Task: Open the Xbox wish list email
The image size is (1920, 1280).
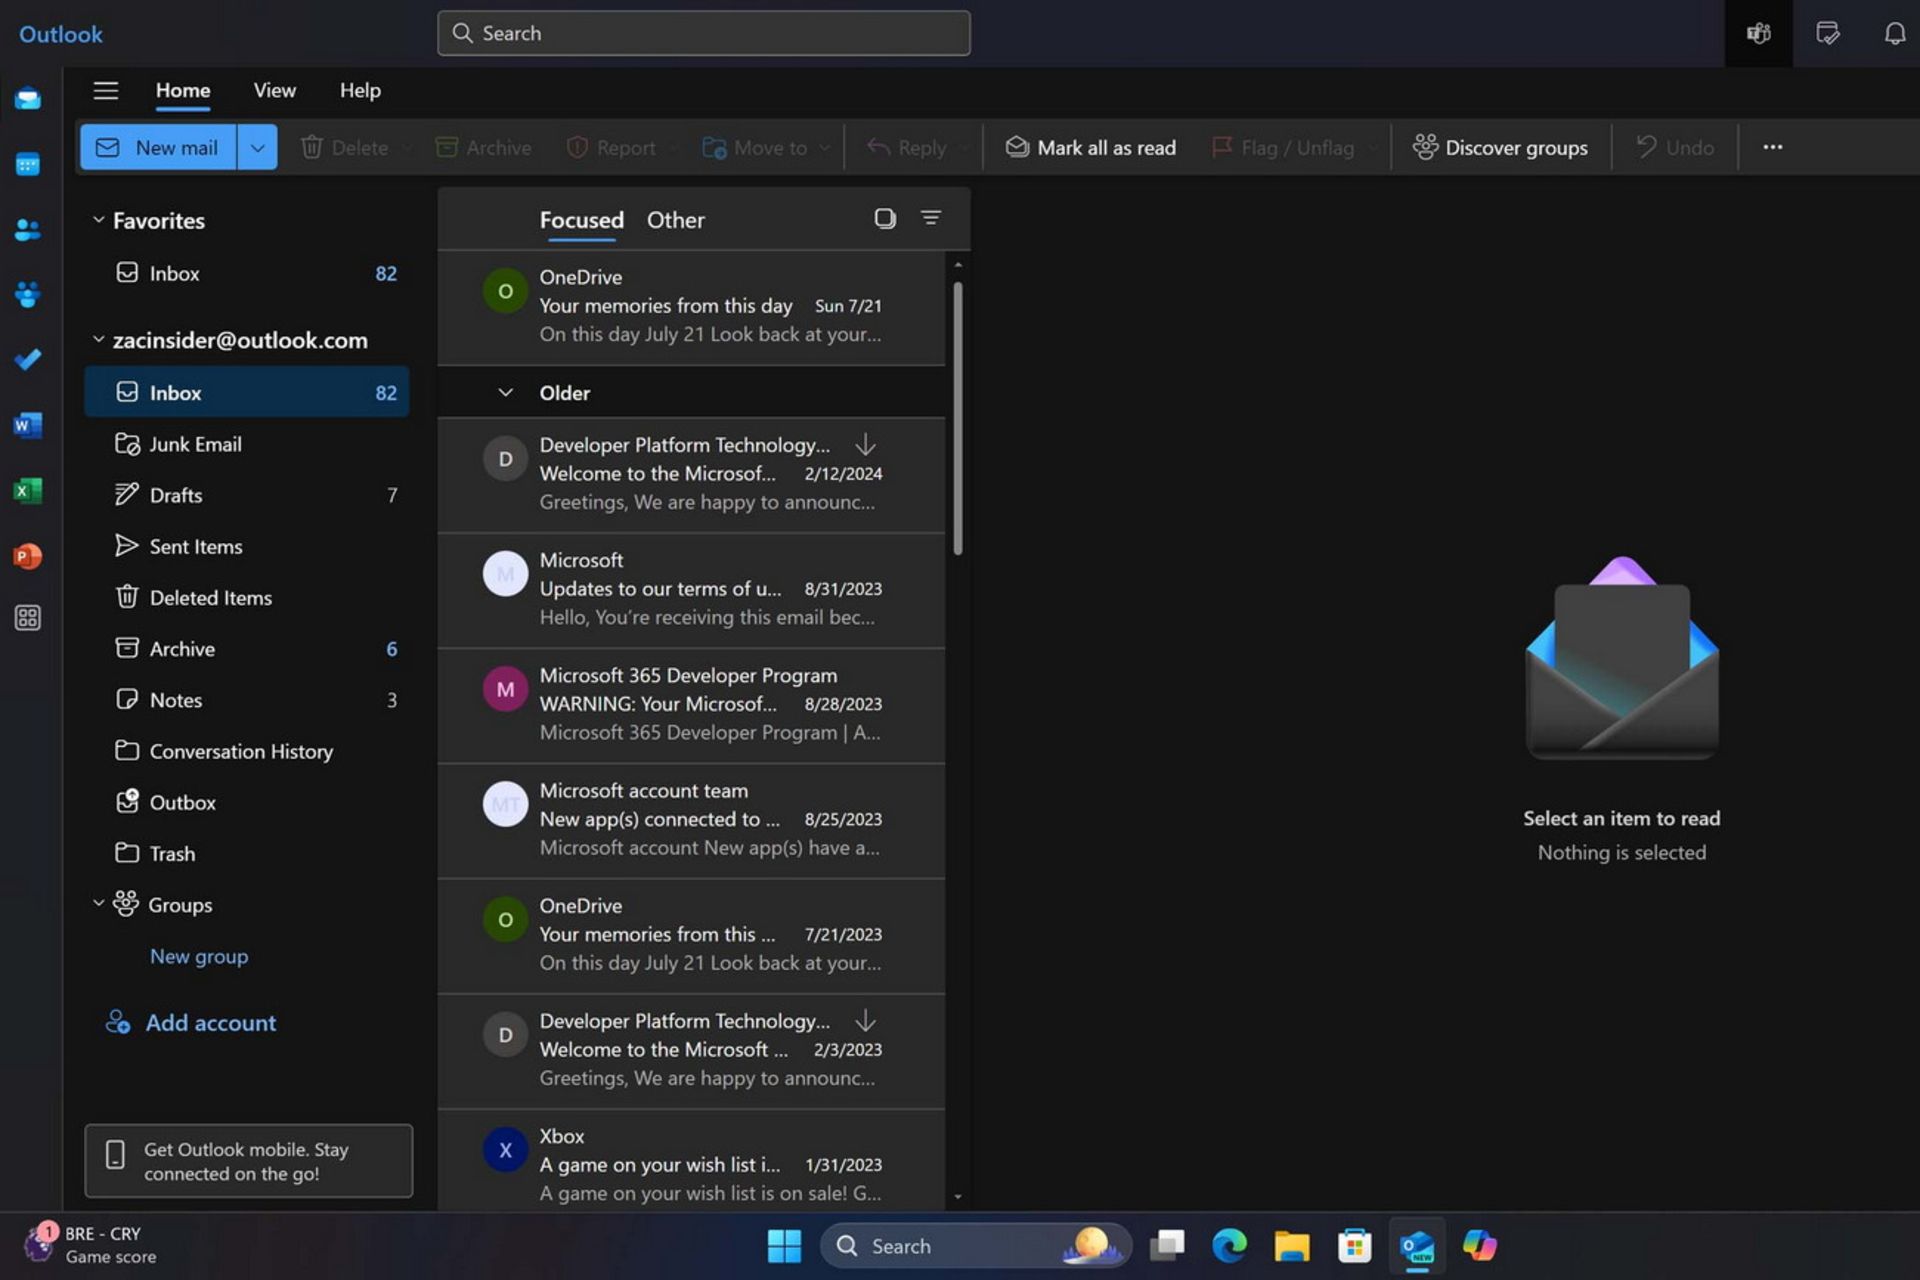Action: (x=691, y=1161)
